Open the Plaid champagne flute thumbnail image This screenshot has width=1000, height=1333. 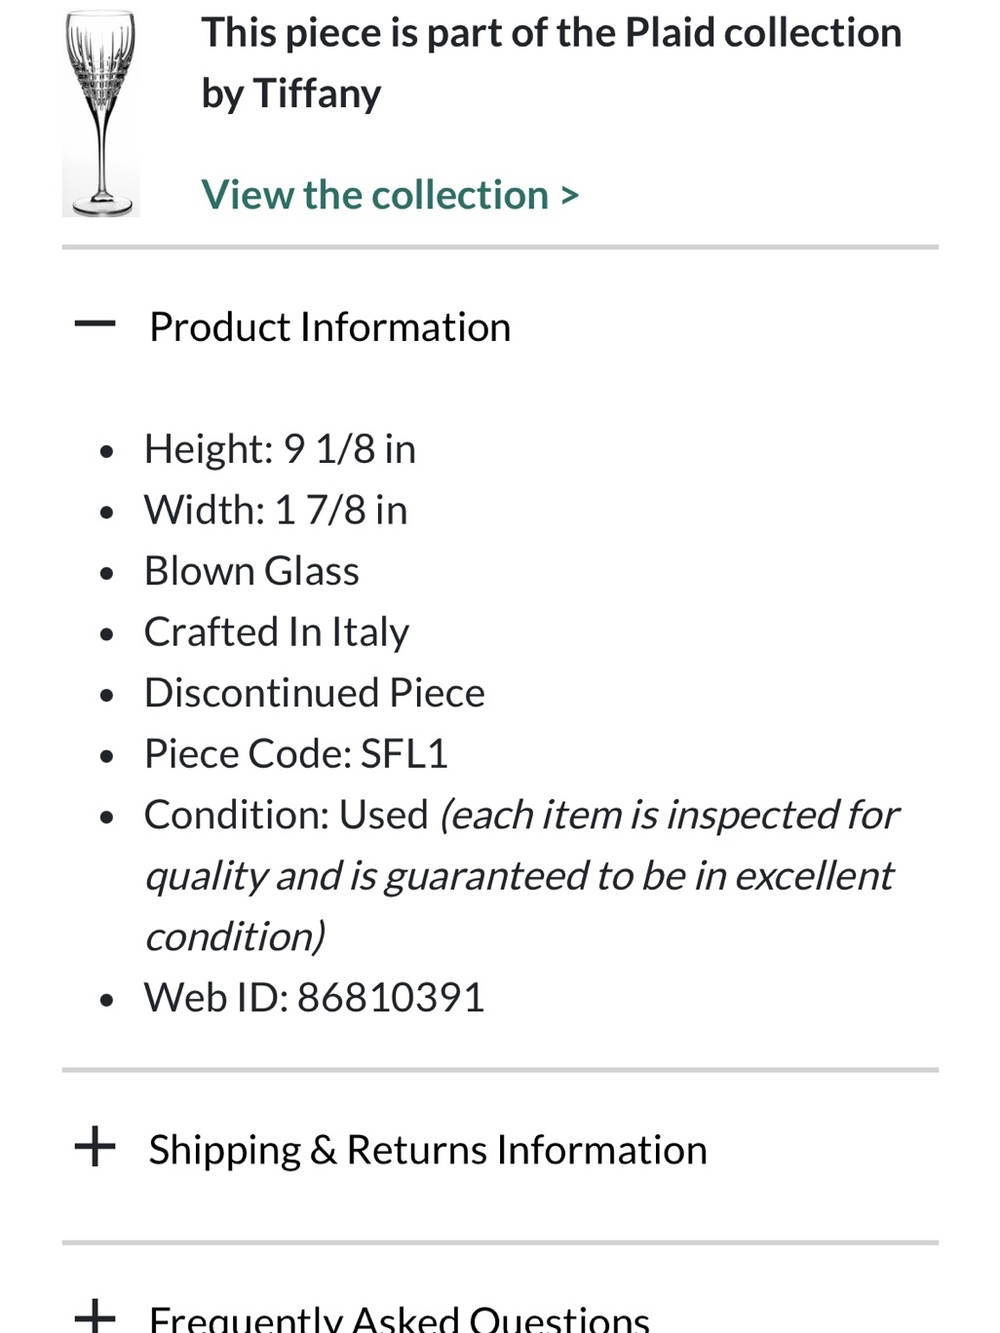(x=101, y=113)
